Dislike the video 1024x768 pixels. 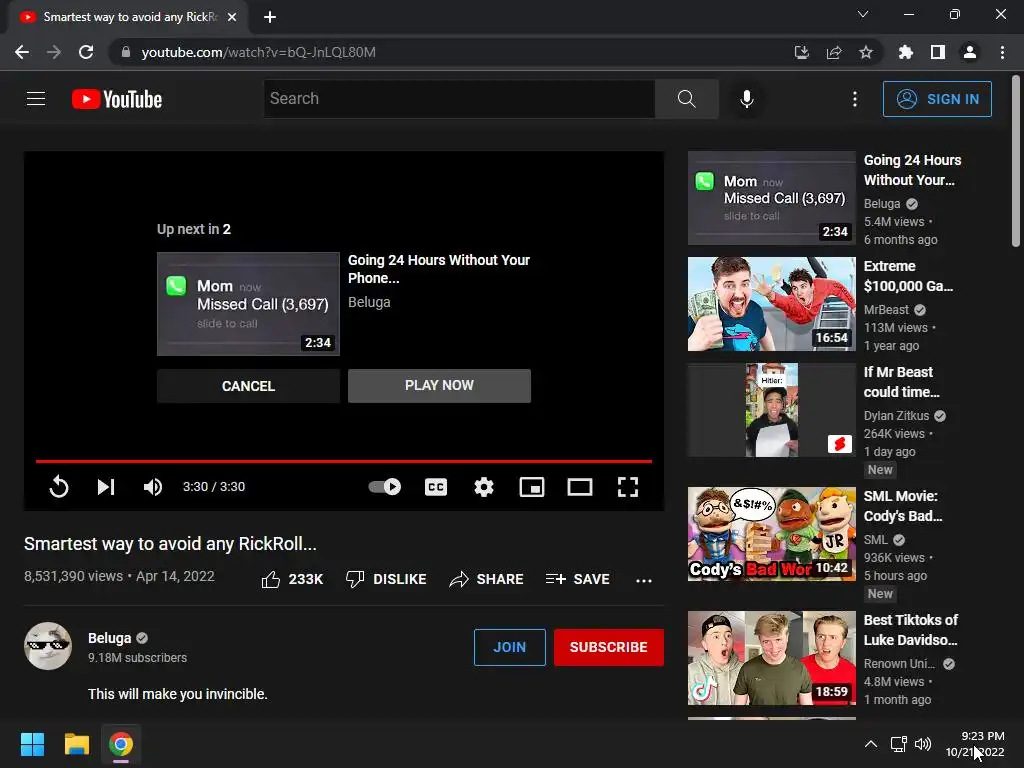point(386,579)
